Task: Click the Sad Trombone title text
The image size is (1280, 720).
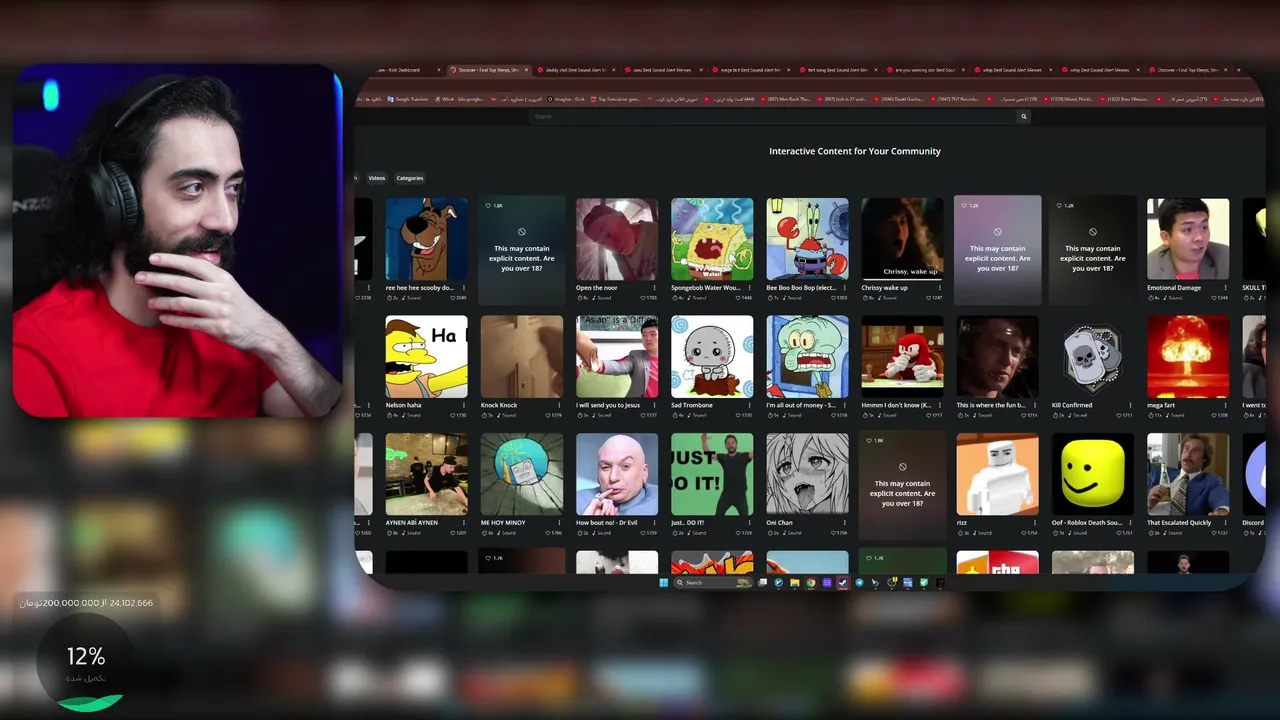Action: (692, 405)
